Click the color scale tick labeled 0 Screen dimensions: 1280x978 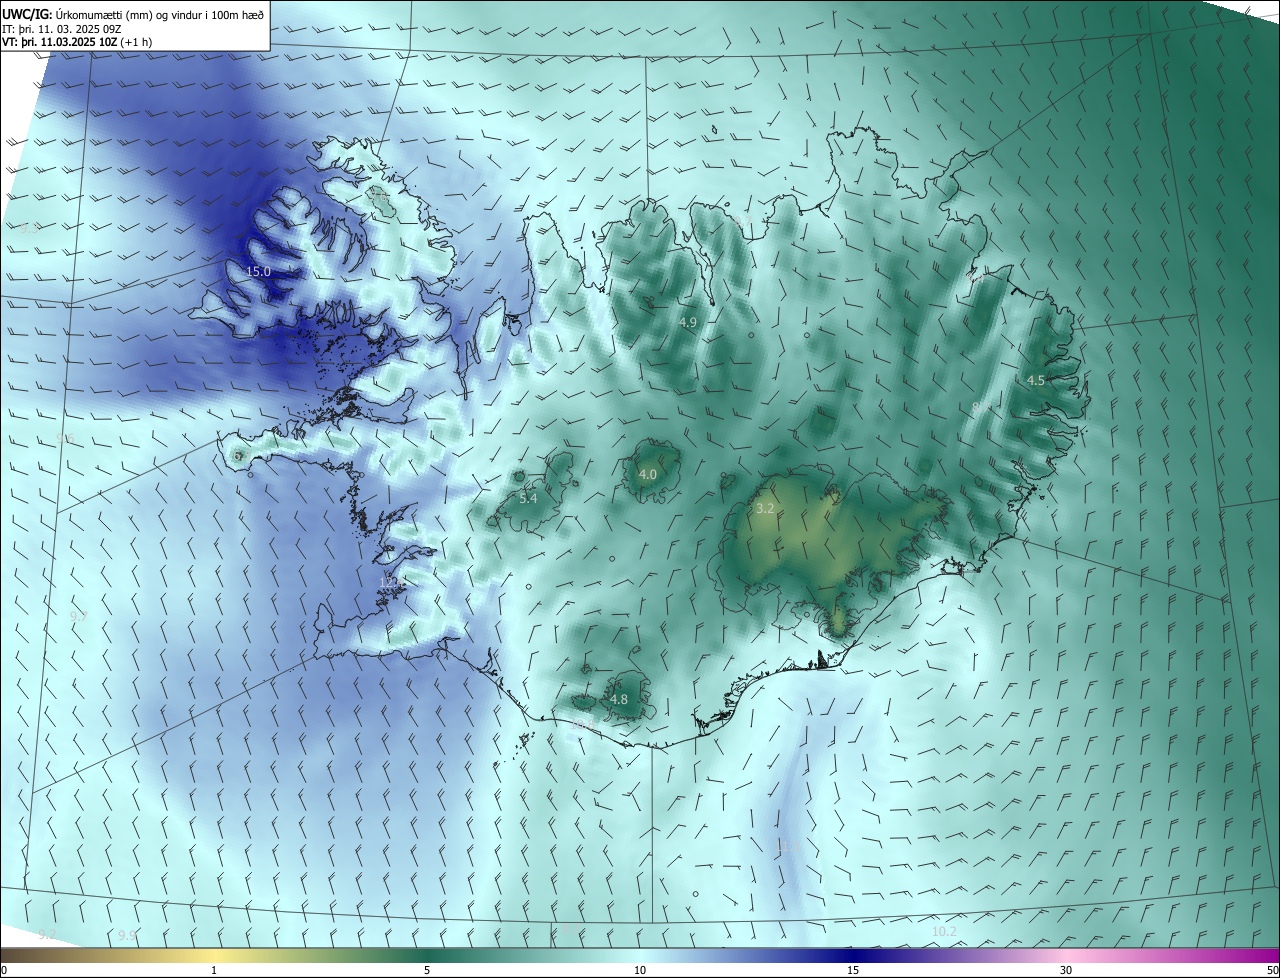click(4, 970)
